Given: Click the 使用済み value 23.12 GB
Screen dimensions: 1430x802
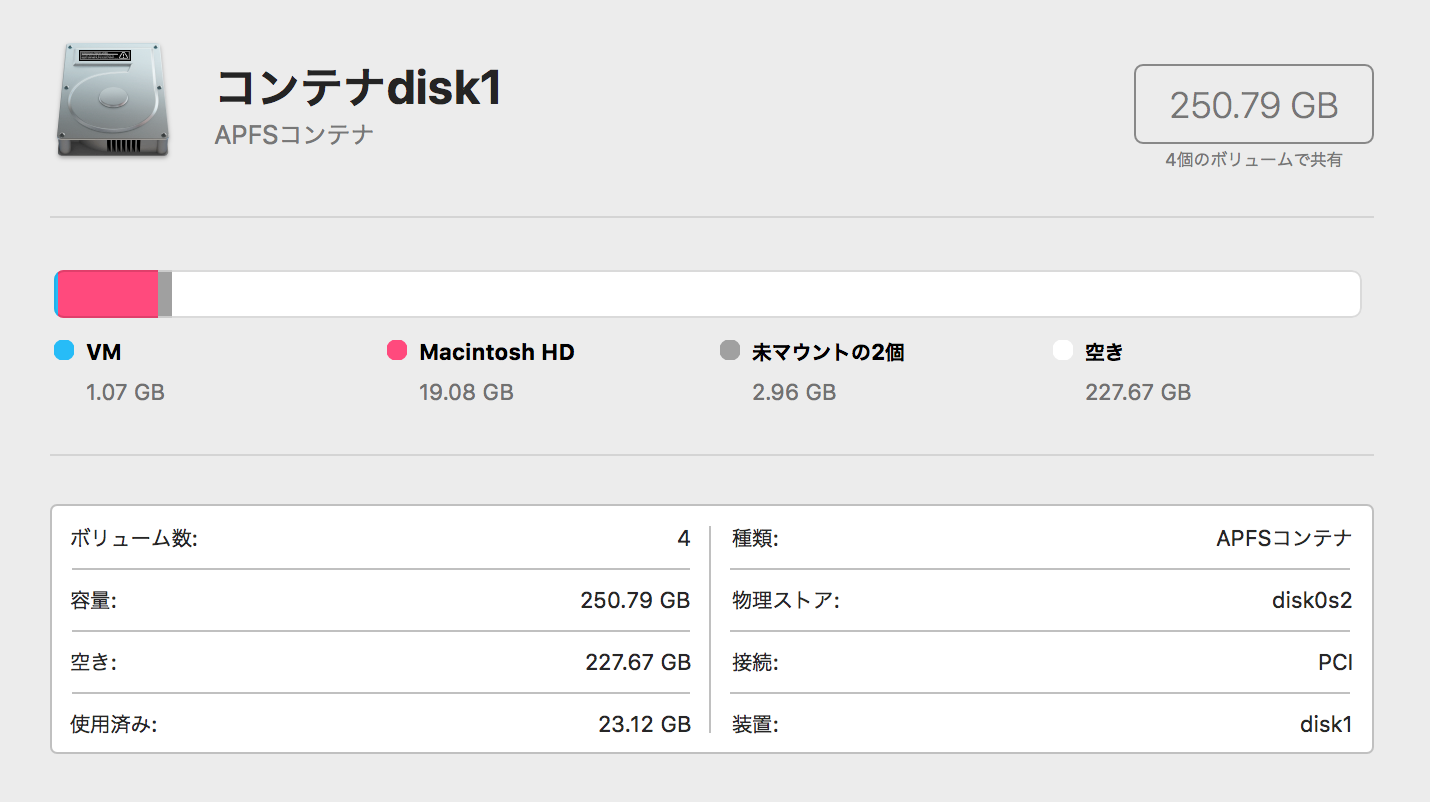Looking at the screenshot, I should pos(644,725).
